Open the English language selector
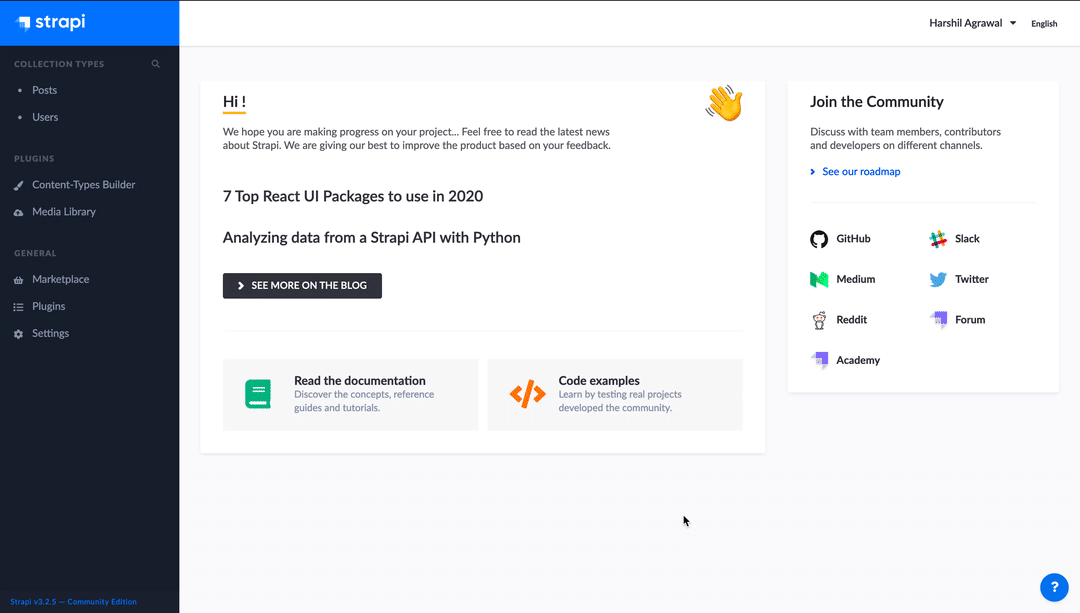The height and width of the screenshot is (613, 1080). (1044, 24)
